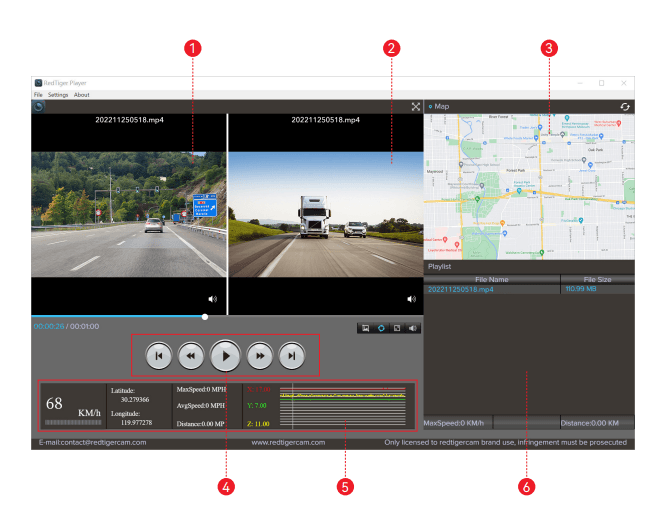Click the Z: 11.00 sensor value
Screen dimensions: 670x527
tap(258, 424)
